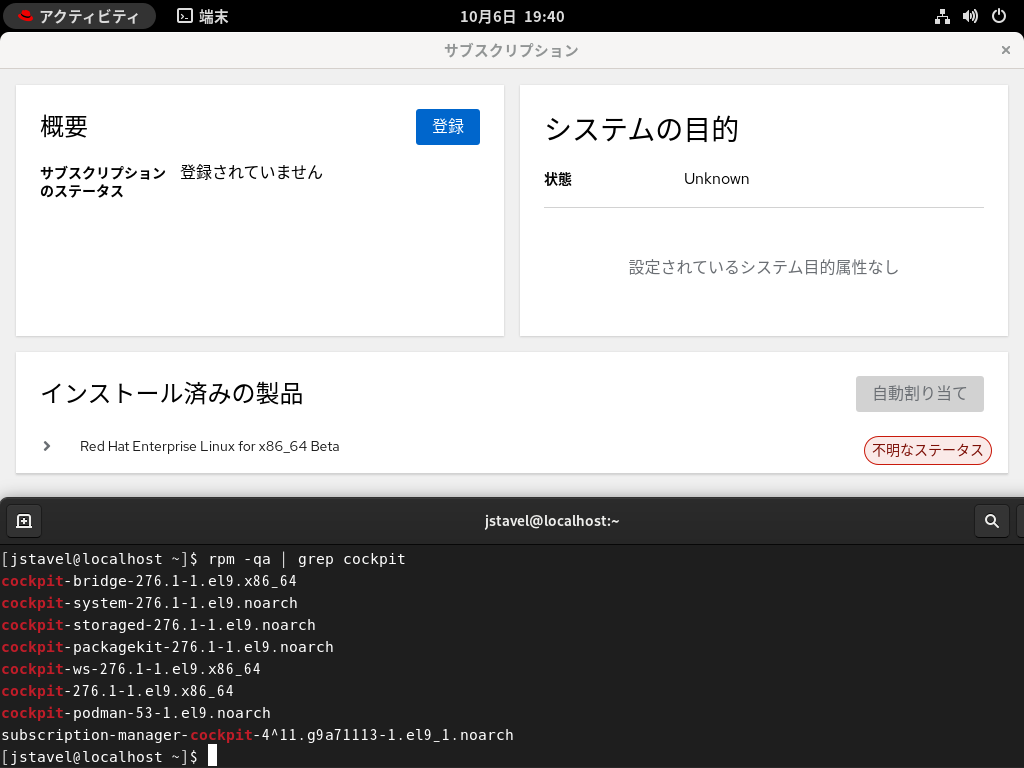Click the rpm -qa | grep cockpit command

click(307, 560)
